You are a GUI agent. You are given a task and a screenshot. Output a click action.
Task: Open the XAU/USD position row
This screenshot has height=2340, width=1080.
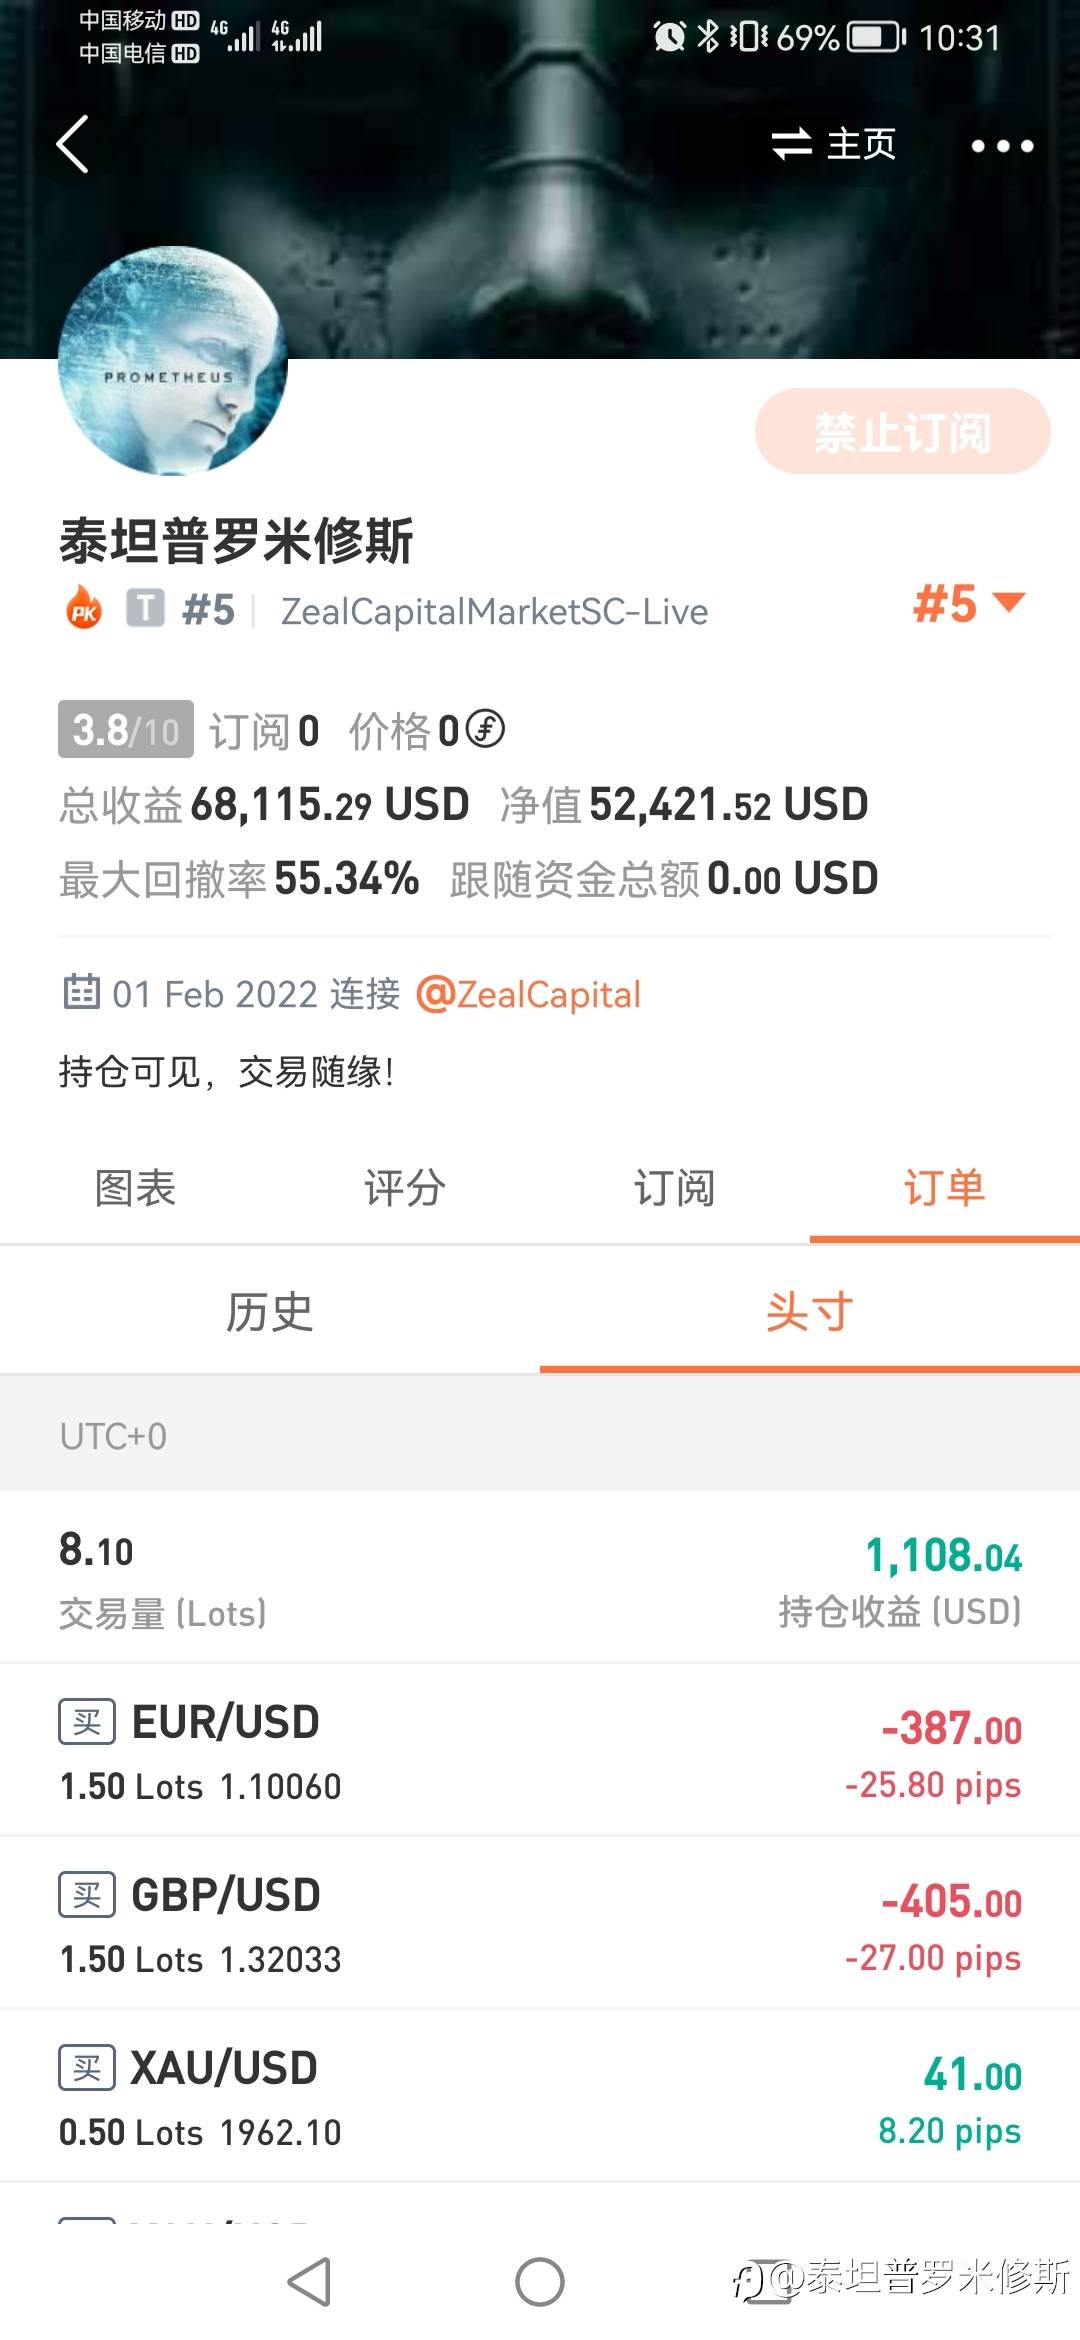coord(540,2096)
